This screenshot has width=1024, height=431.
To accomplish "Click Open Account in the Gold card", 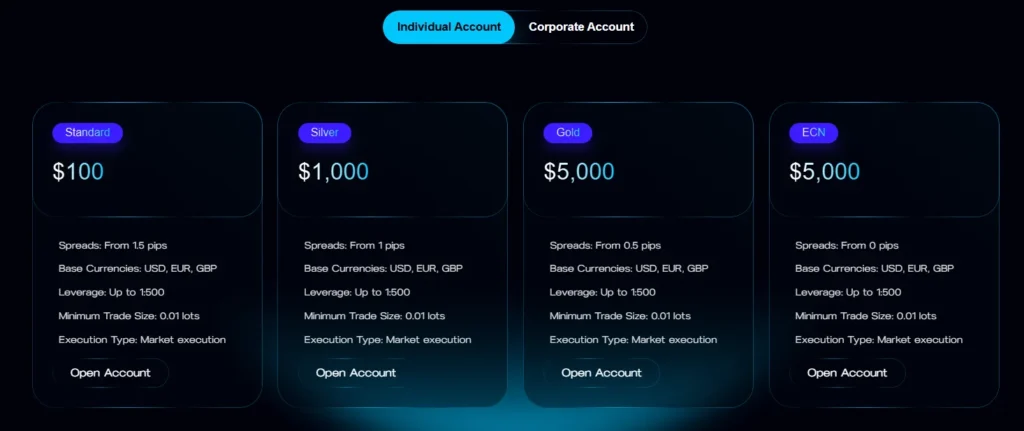I will click(601, 373).
